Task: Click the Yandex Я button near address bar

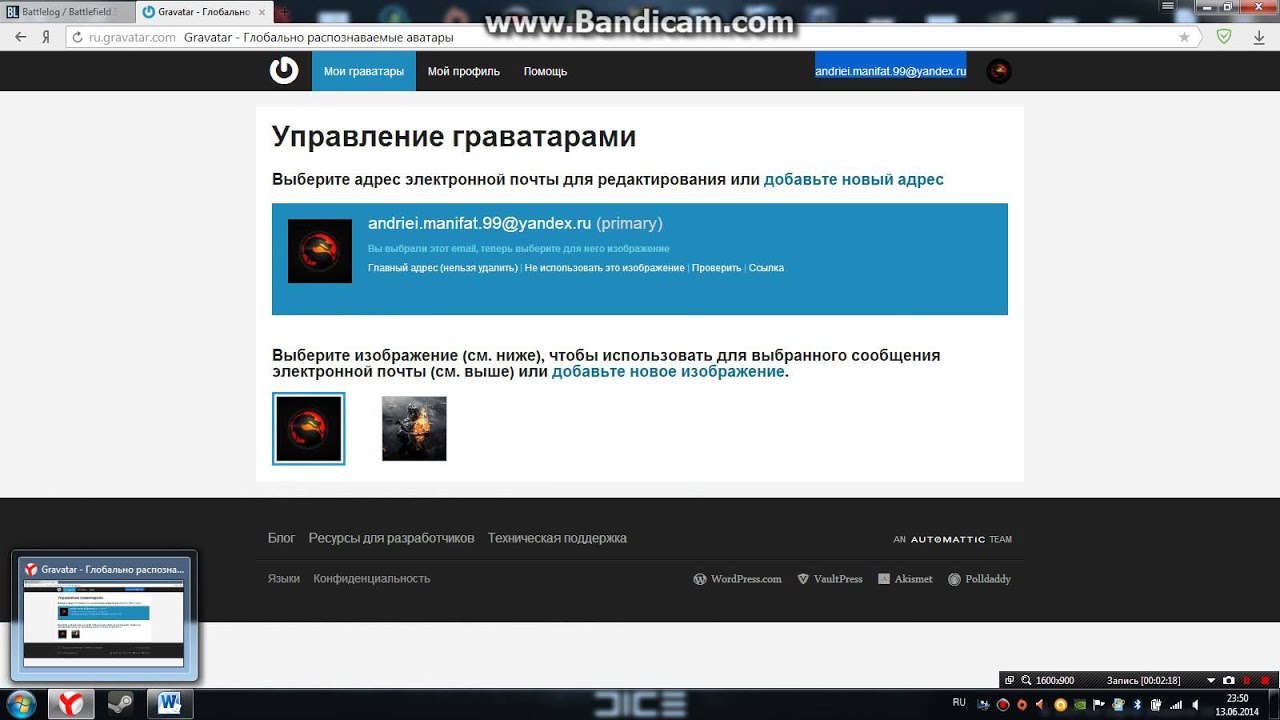Action: pyautogui.click(x=46, y=37)
